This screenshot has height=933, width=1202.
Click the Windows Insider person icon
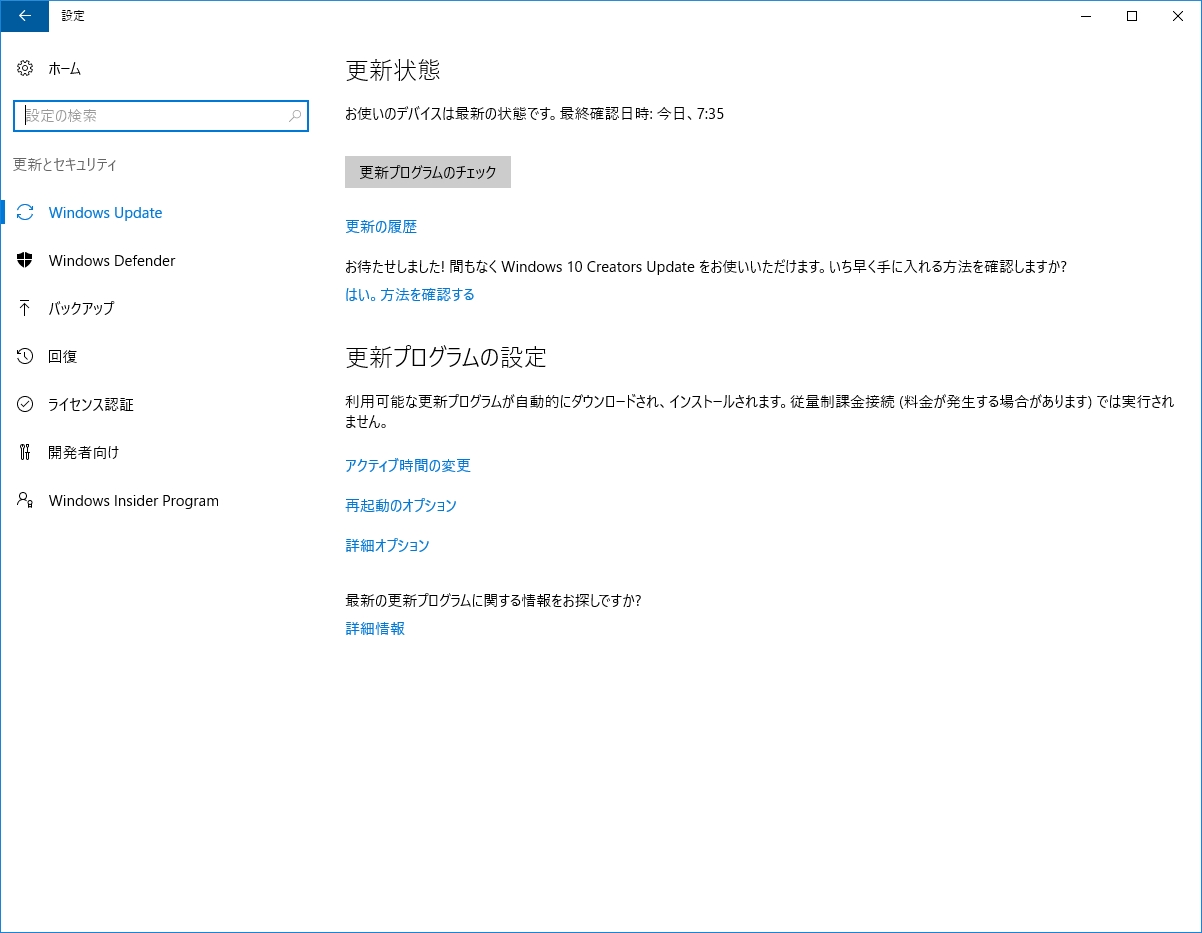(x=25, y=500)
